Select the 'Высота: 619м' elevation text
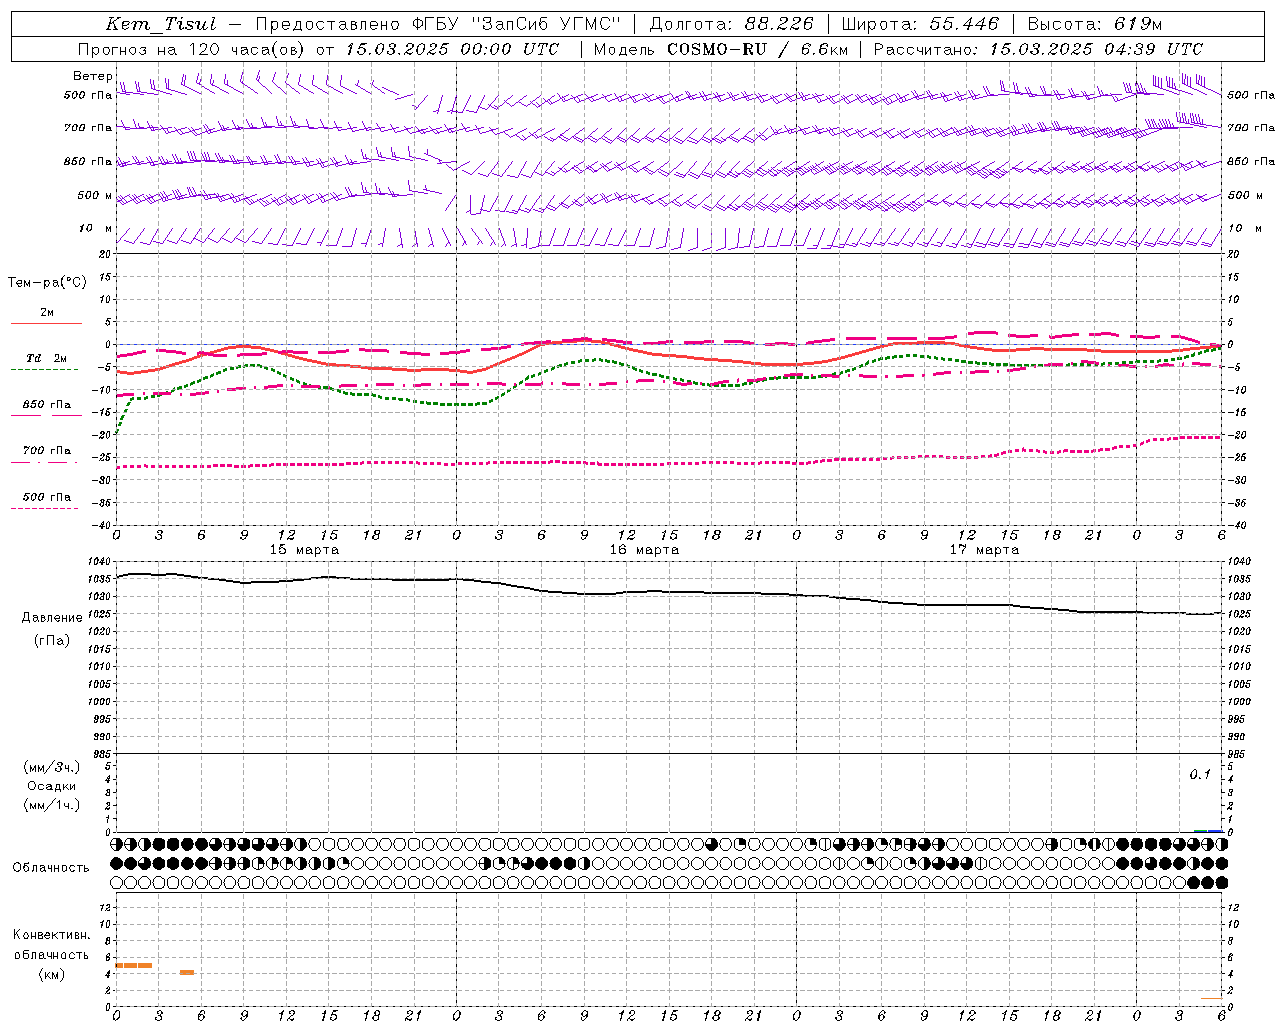This screenshot has height=1024, width=1280. coord(1095,24)
